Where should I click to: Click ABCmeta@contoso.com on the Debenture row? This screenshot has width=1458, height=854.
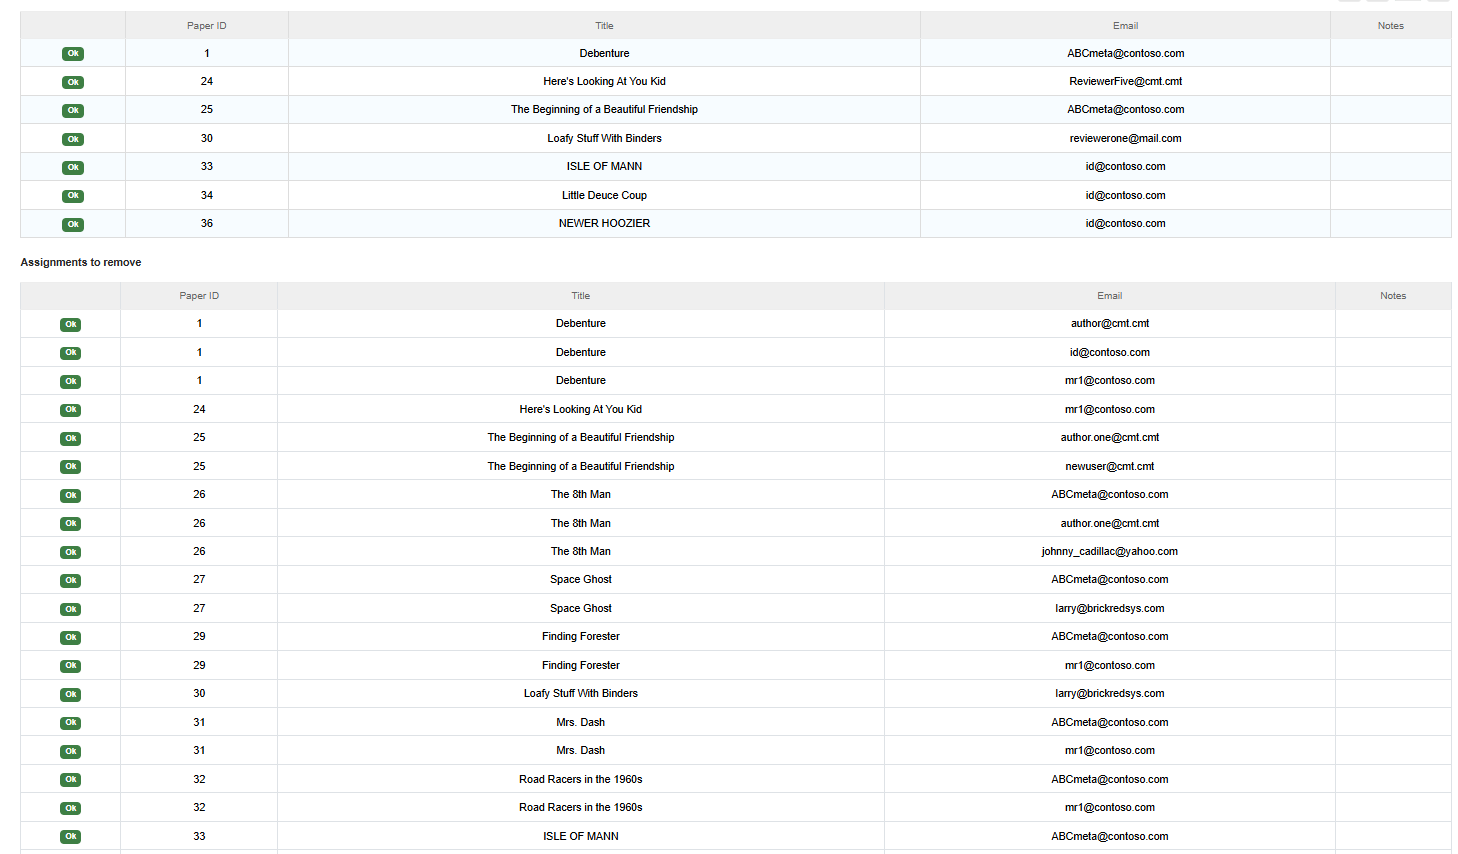coord(1126,53)
